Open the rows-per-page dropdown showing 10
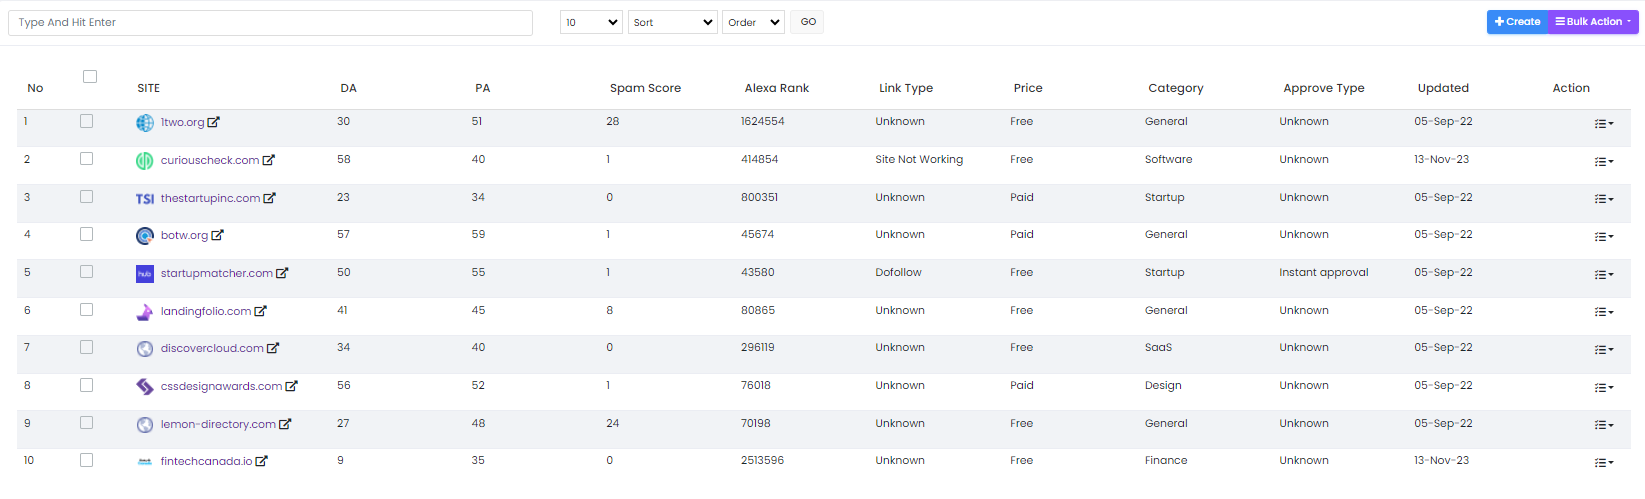The image size is (1645, 499). pos(591,22)
